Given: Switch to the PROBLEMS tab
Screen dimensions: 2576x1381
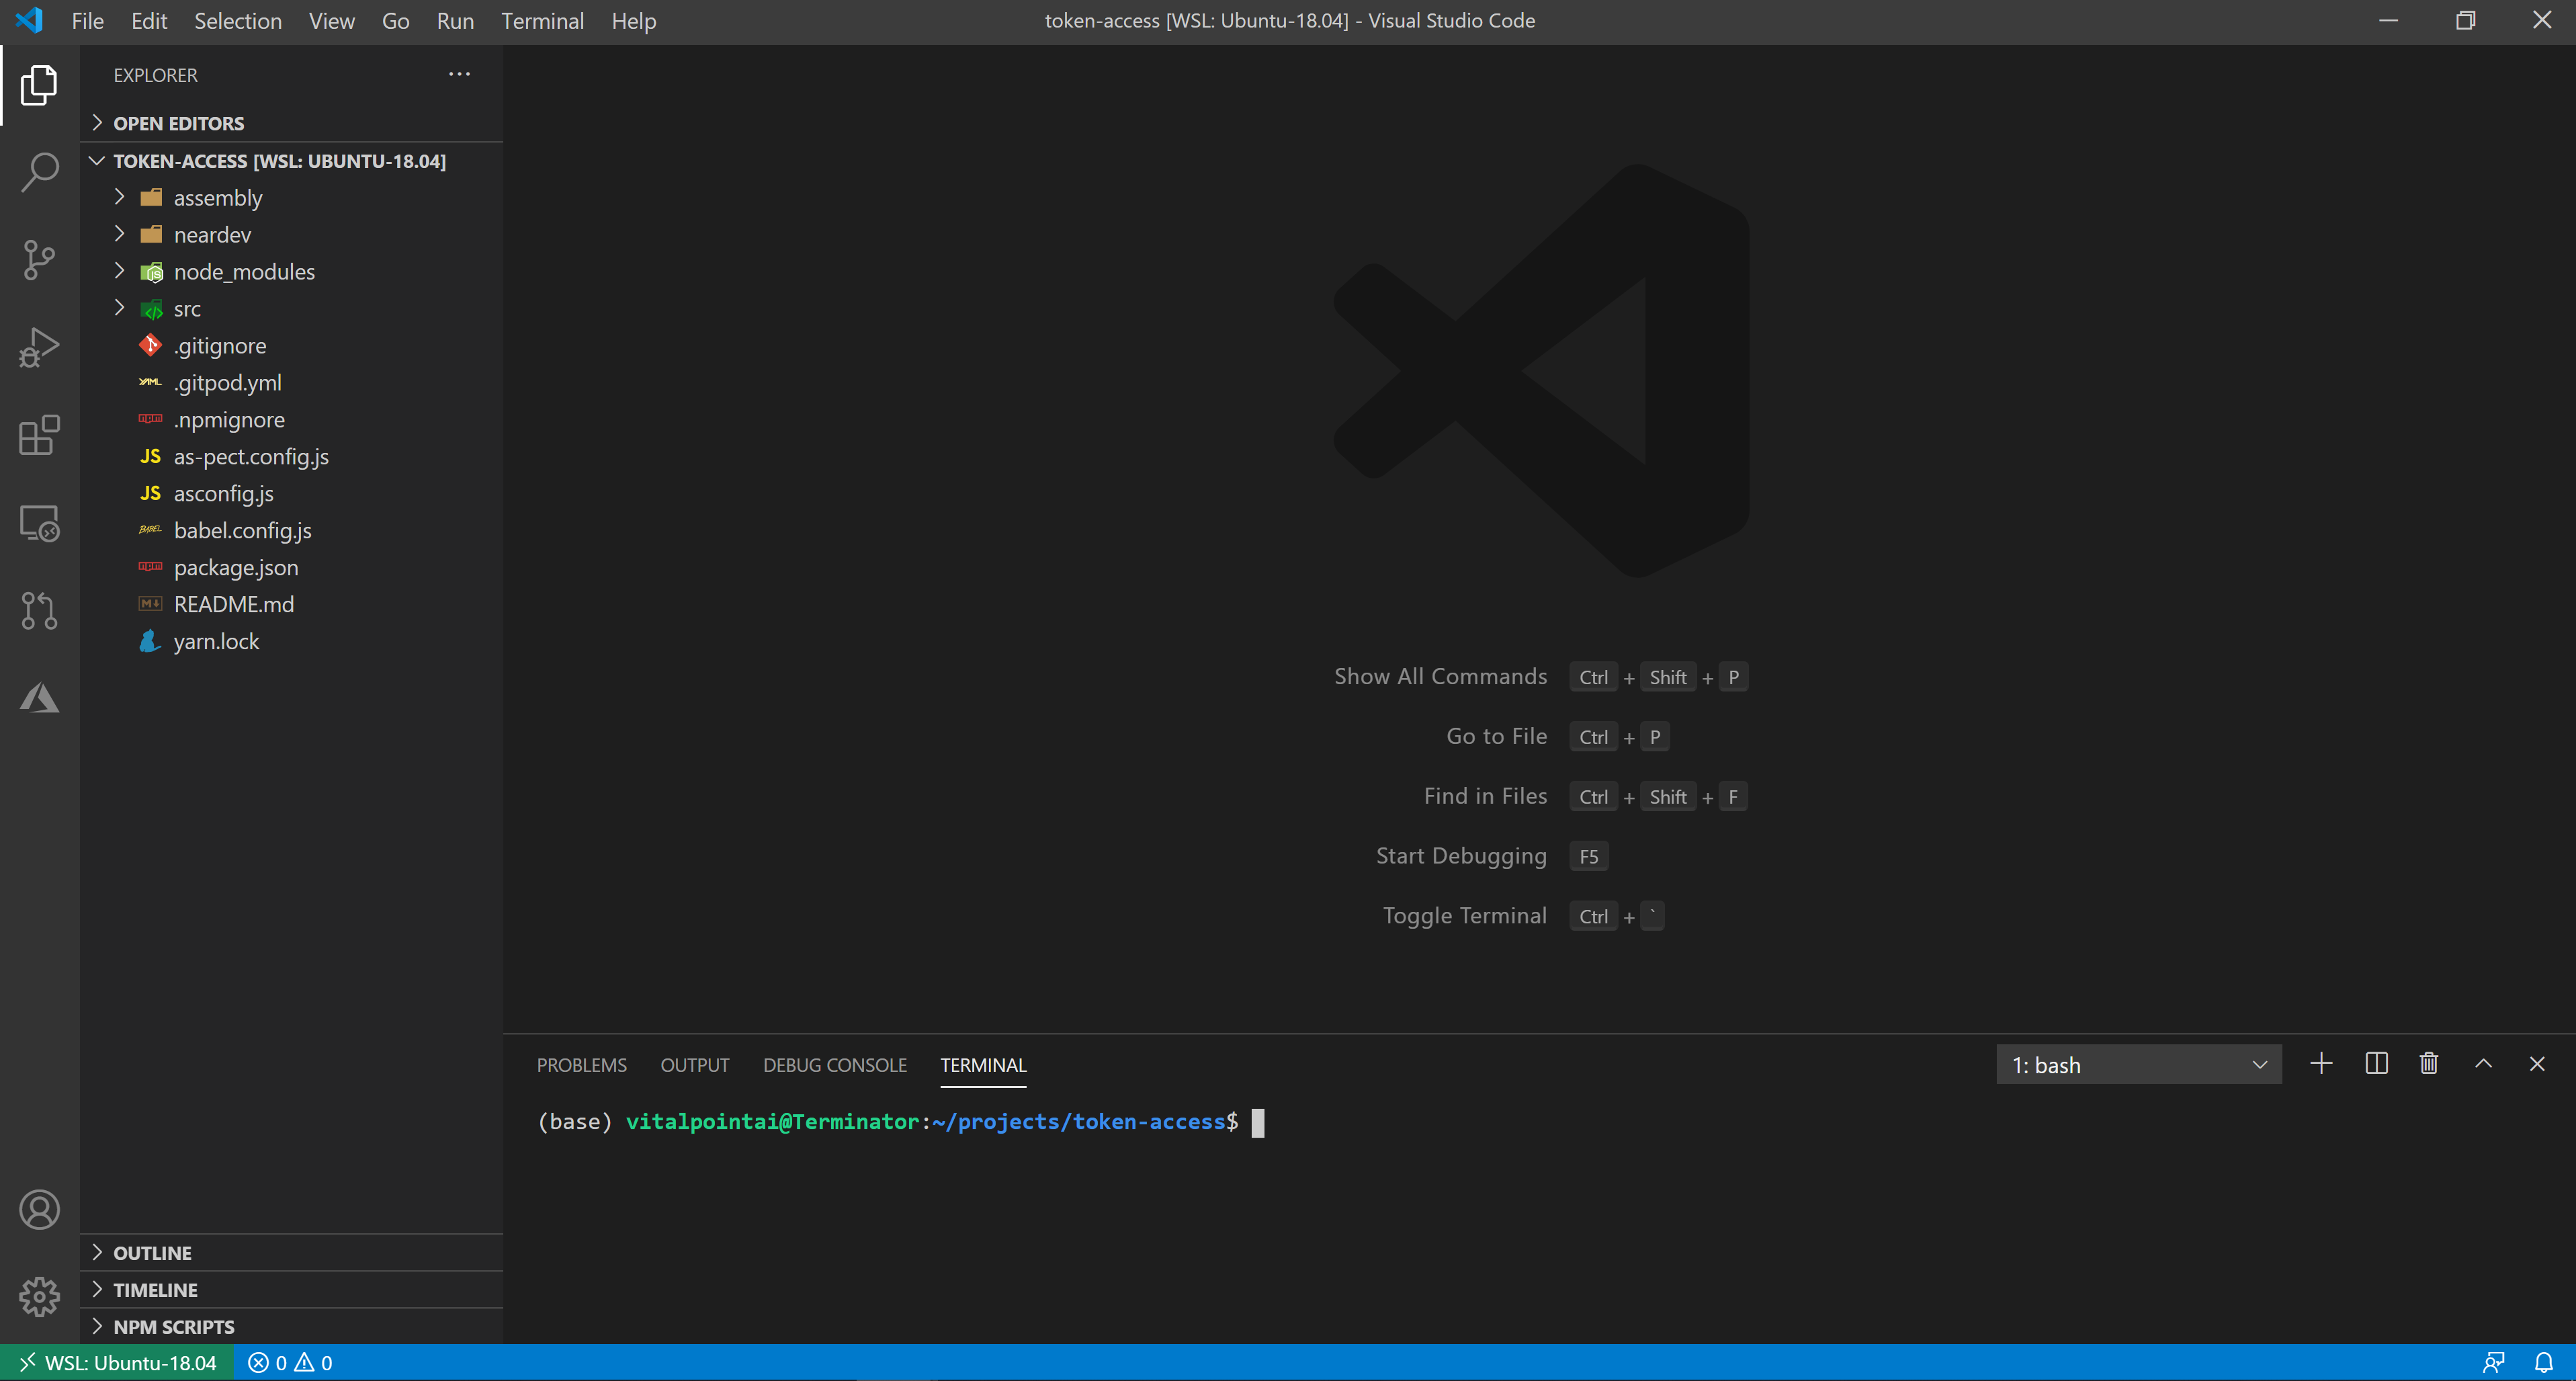Looking at the screenshot, I should coord(581,1065).
